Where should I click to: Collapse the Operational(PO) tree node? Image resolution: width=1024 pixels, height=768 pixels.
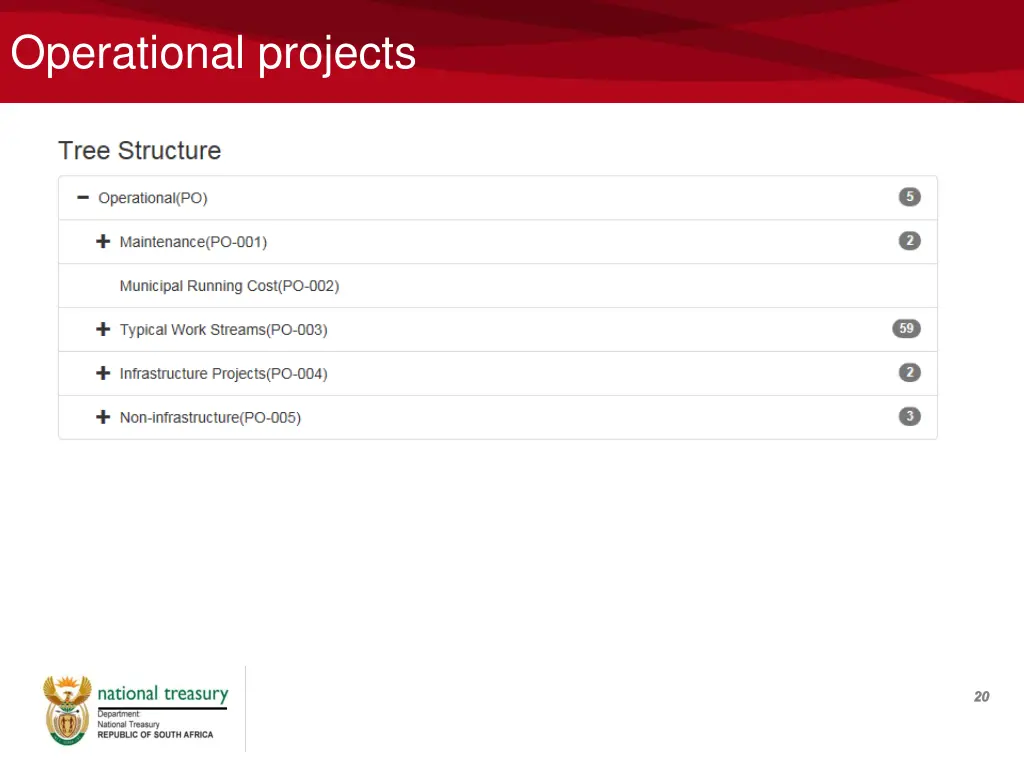pos(83,197)
